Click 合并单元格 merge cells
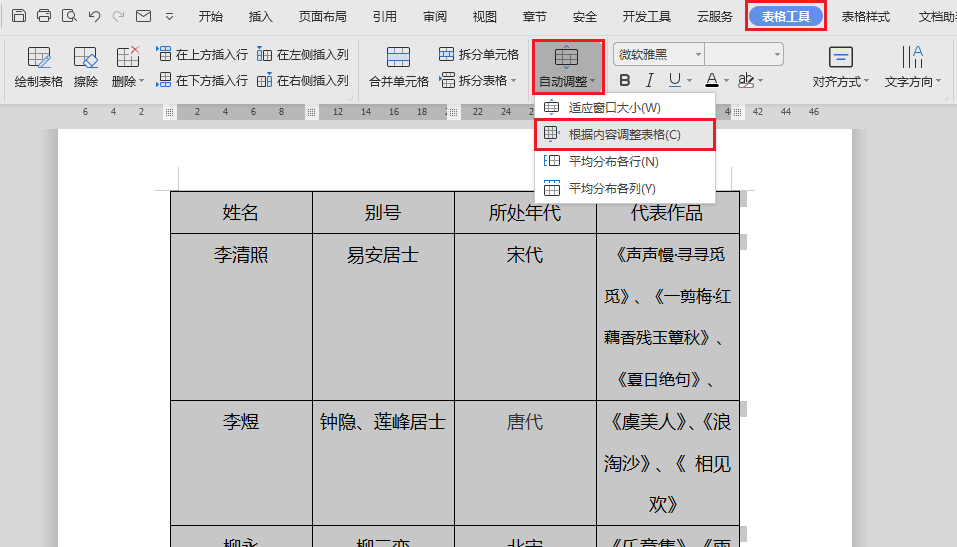Image resolution: width=957 pixels, height=547 pixels. pyautogui.click(x=399, y=67)
